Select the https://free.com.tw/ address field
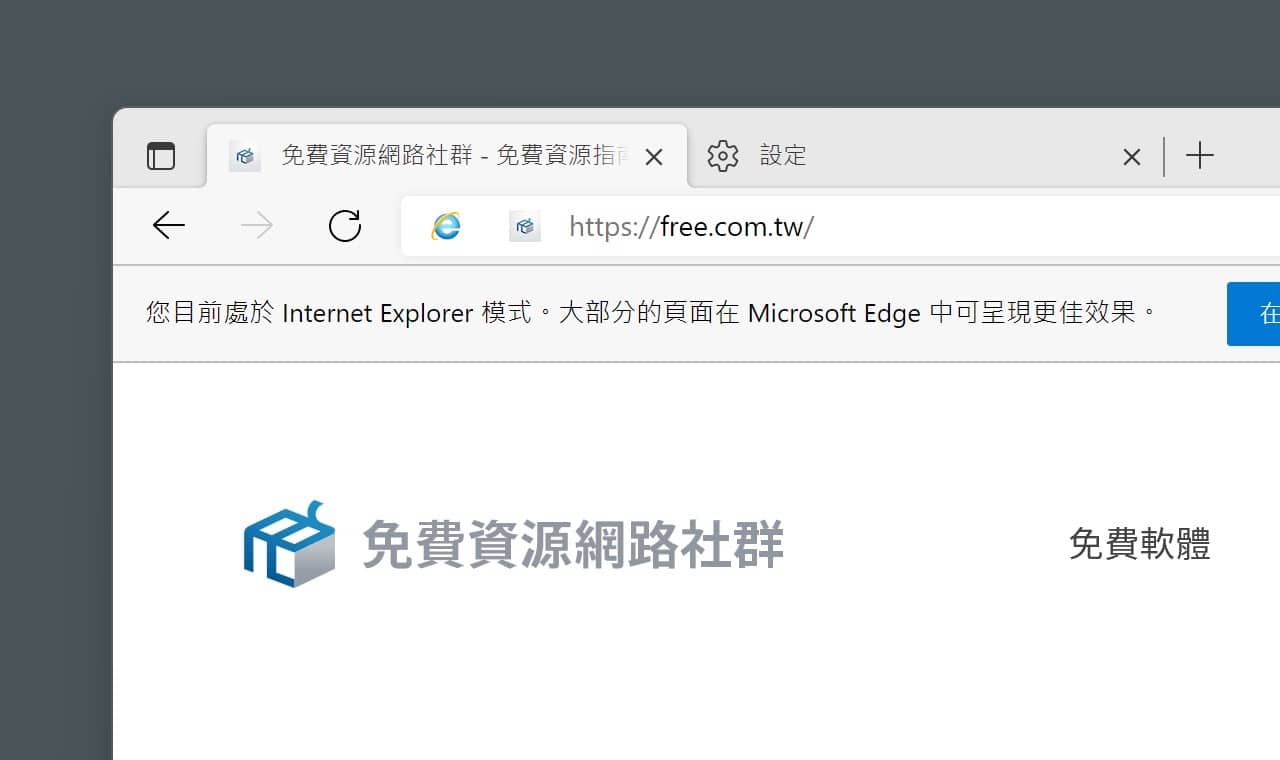1280x760 pixels. (840, 227)
